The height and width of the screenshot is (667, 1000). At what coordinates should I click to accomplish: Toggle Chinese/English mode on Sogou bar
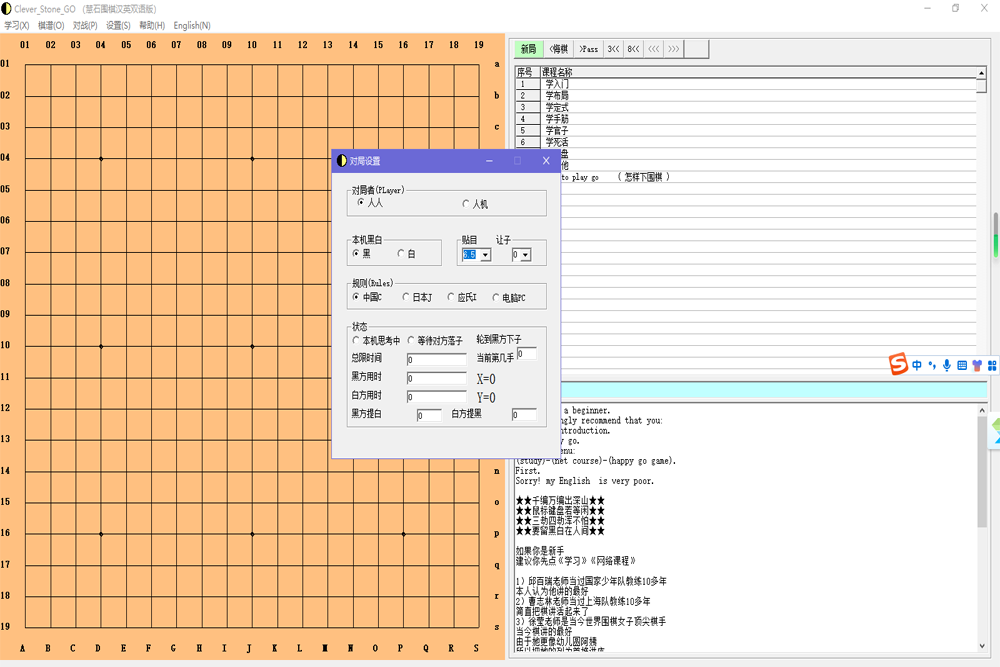pos(917,366)
